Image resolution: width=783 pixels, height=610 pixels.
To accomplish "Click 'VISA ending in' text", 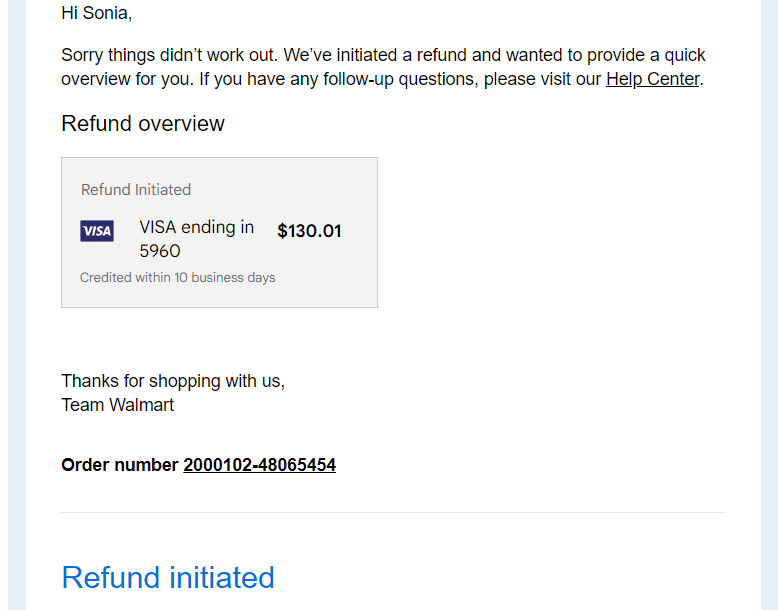I will coord(197,227).
